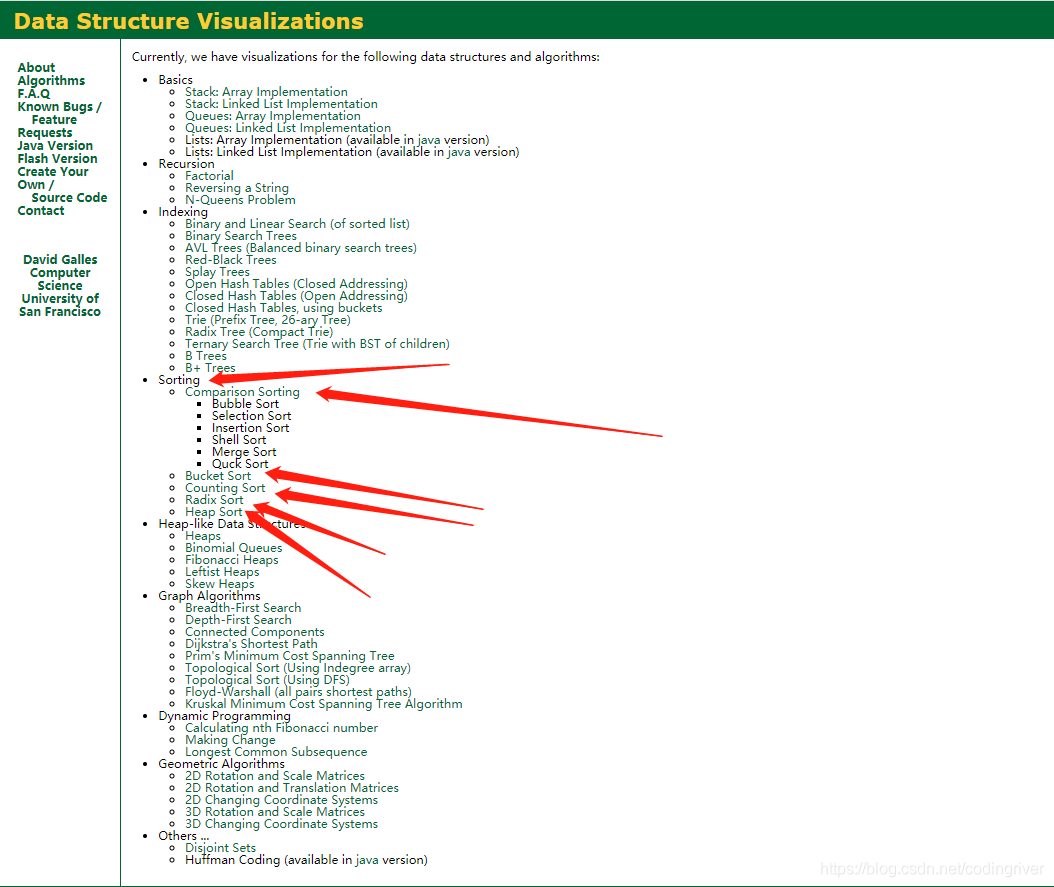Screen dimensions: 1054x887
Task: Open the F.A.Q sidebar link
Action: point(34,93)
